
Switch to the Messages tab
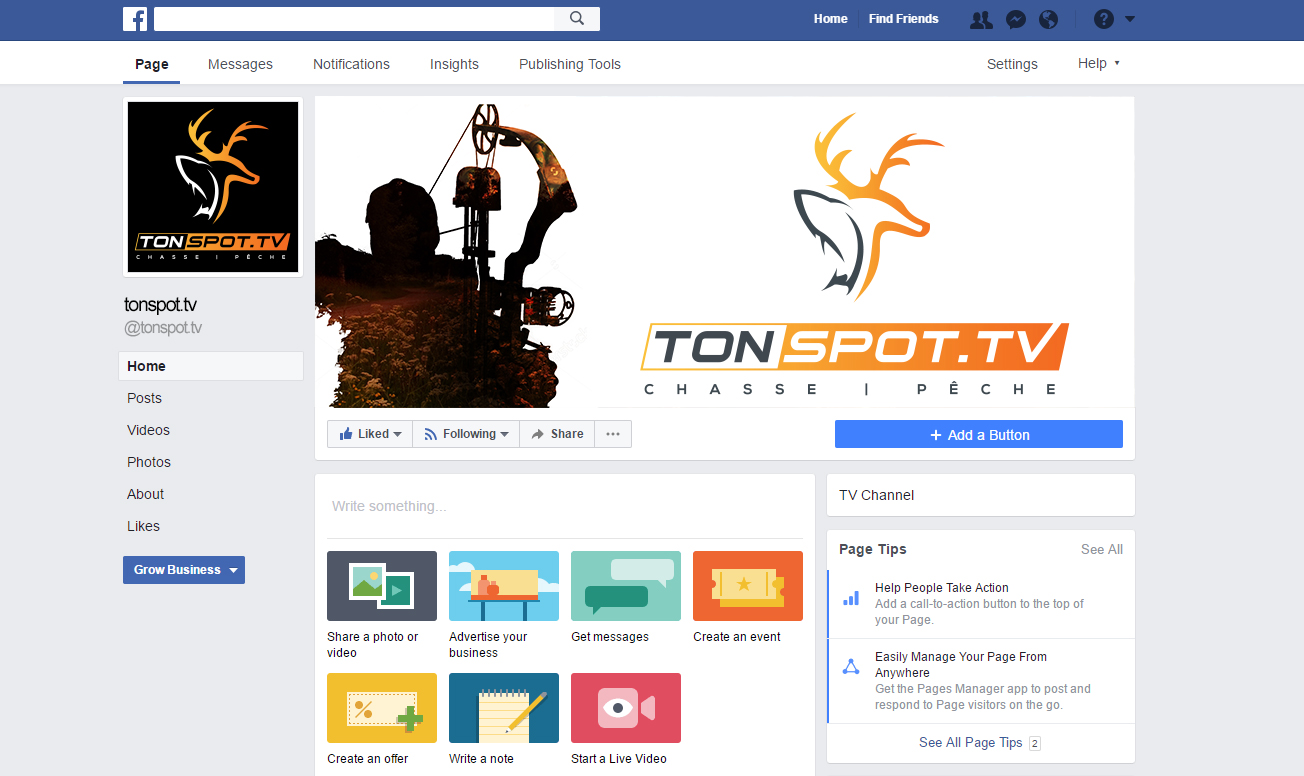(x=240, y=64)
